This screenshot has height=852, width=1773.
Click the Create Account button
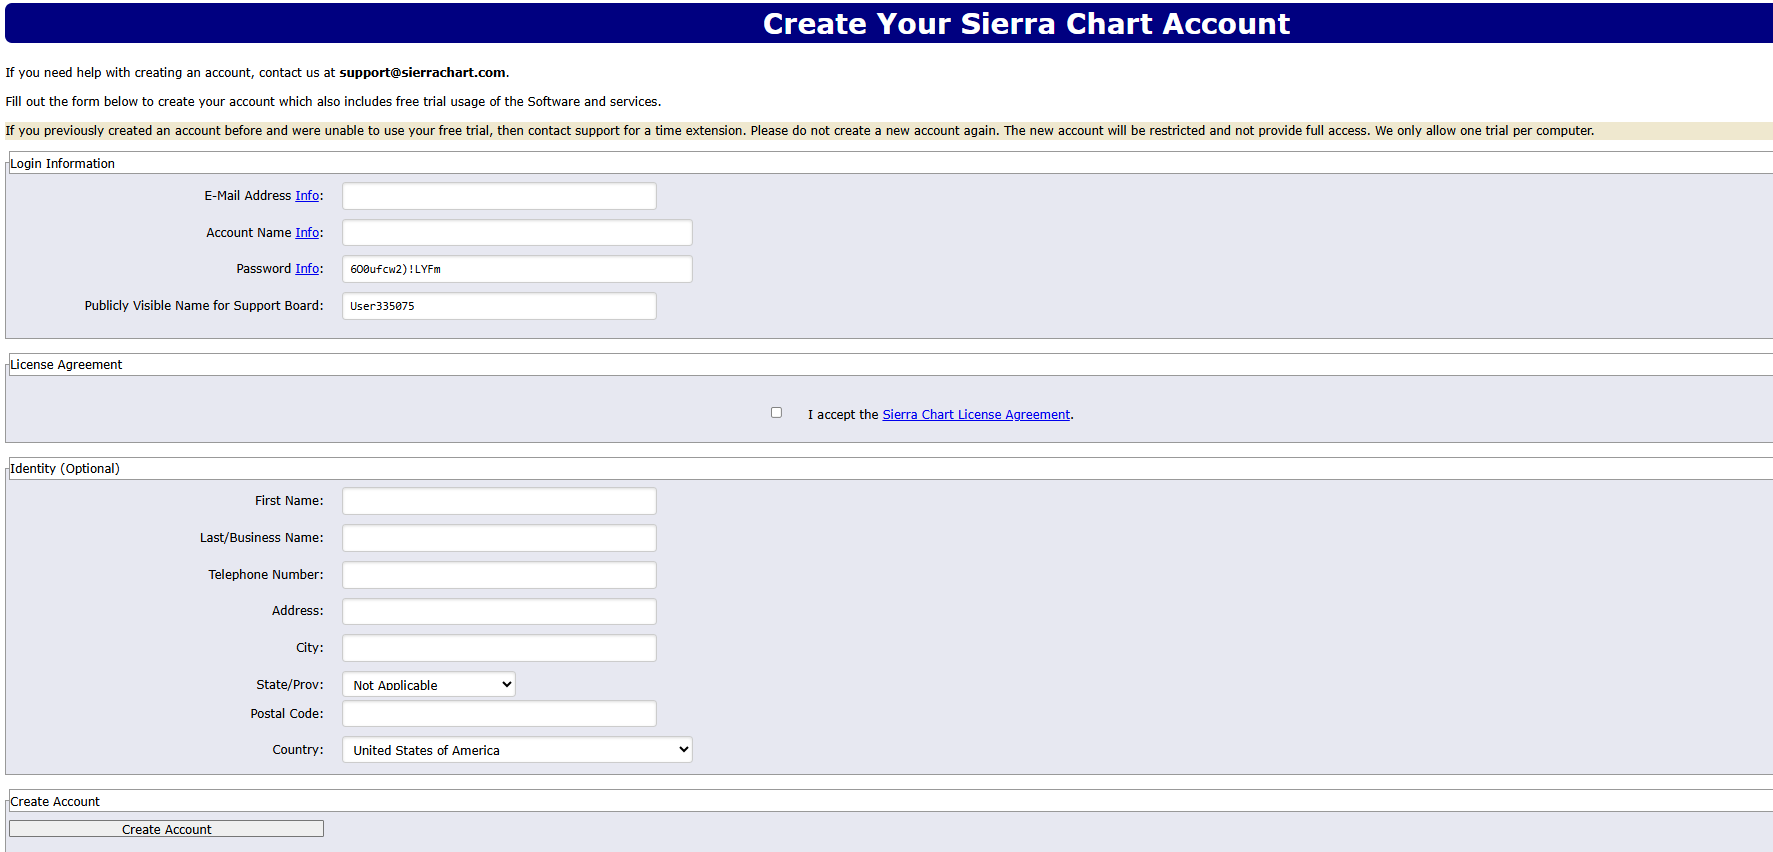166,829
